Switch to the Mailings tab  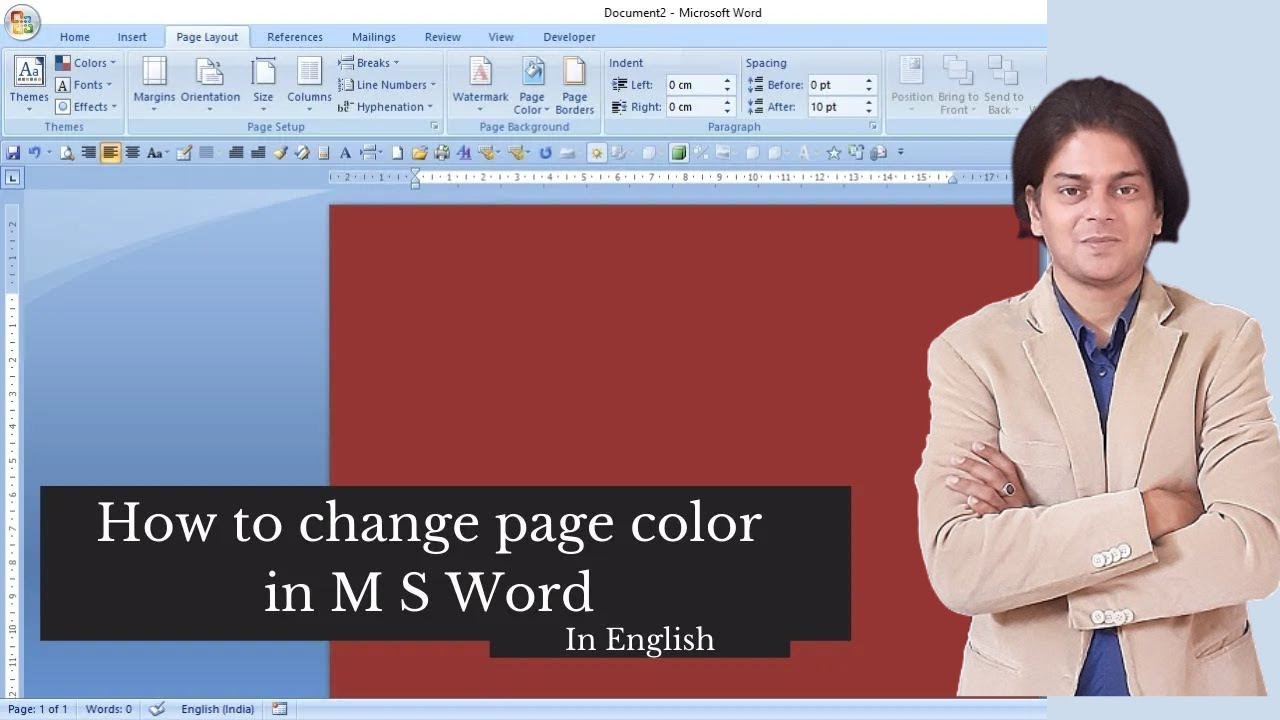[373, 37]
